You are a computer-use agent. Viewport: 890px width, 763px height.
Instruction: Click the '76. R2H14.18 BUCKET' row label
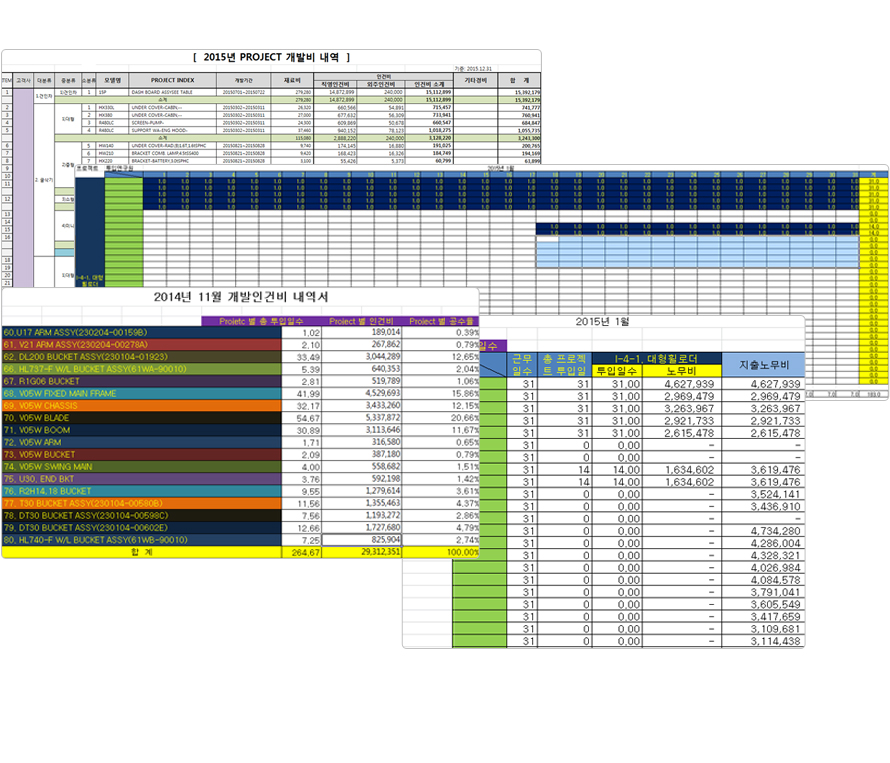[x=142, y=491]
